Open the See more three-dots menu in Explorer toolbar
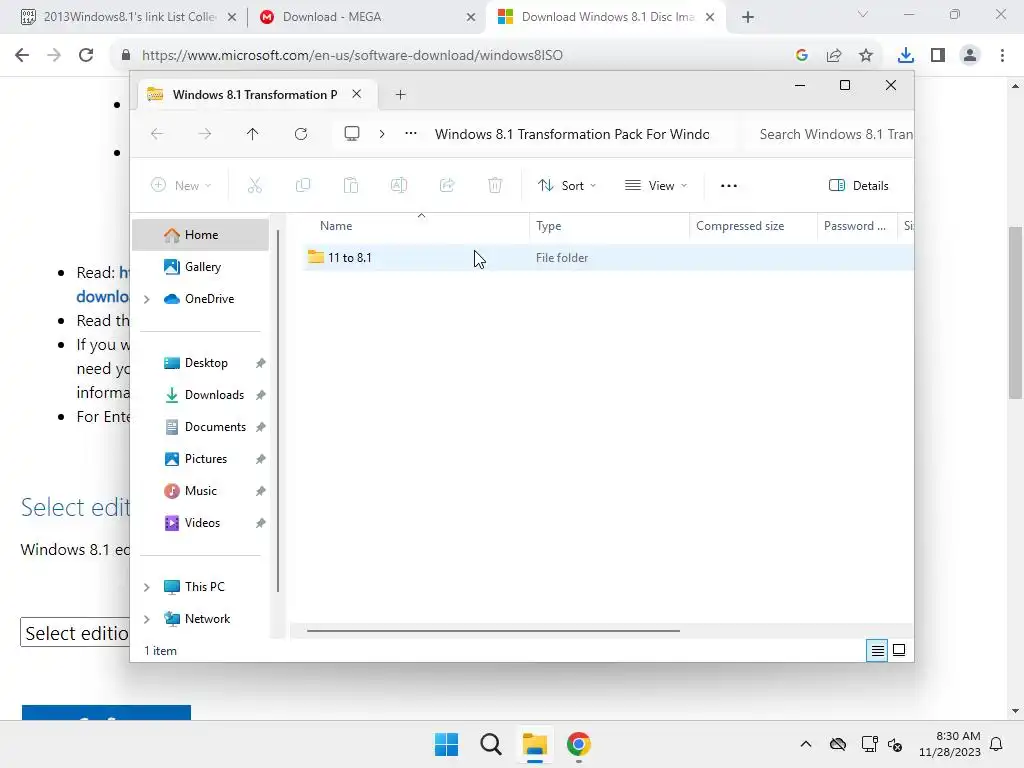 (729, 186)
